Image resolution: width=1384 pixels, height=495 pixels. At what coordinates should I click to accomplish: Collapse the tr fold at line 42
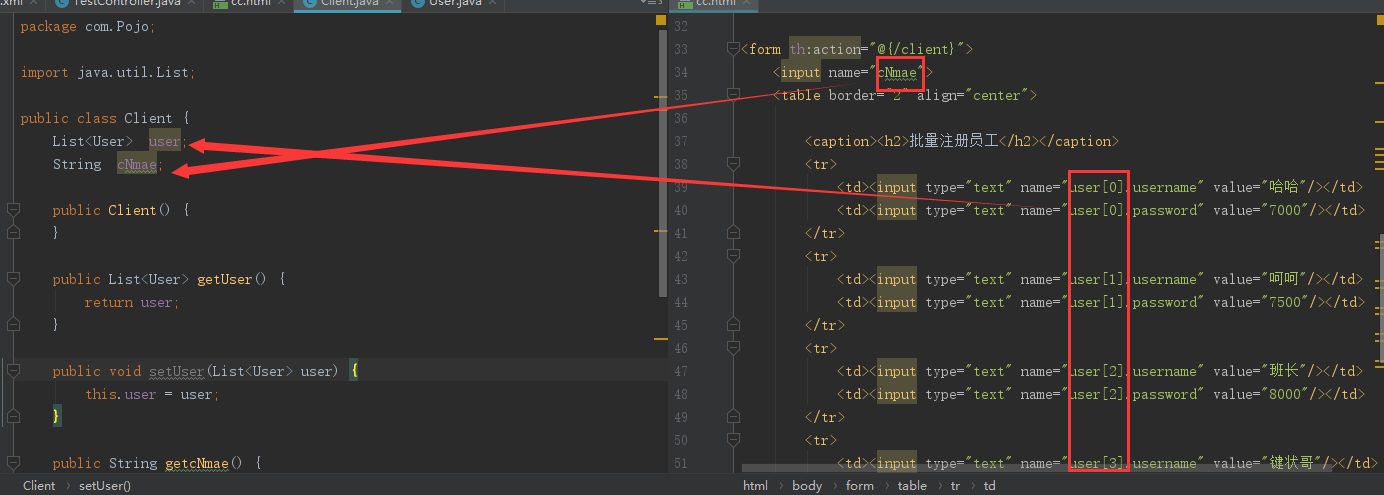tap(733, 256)
